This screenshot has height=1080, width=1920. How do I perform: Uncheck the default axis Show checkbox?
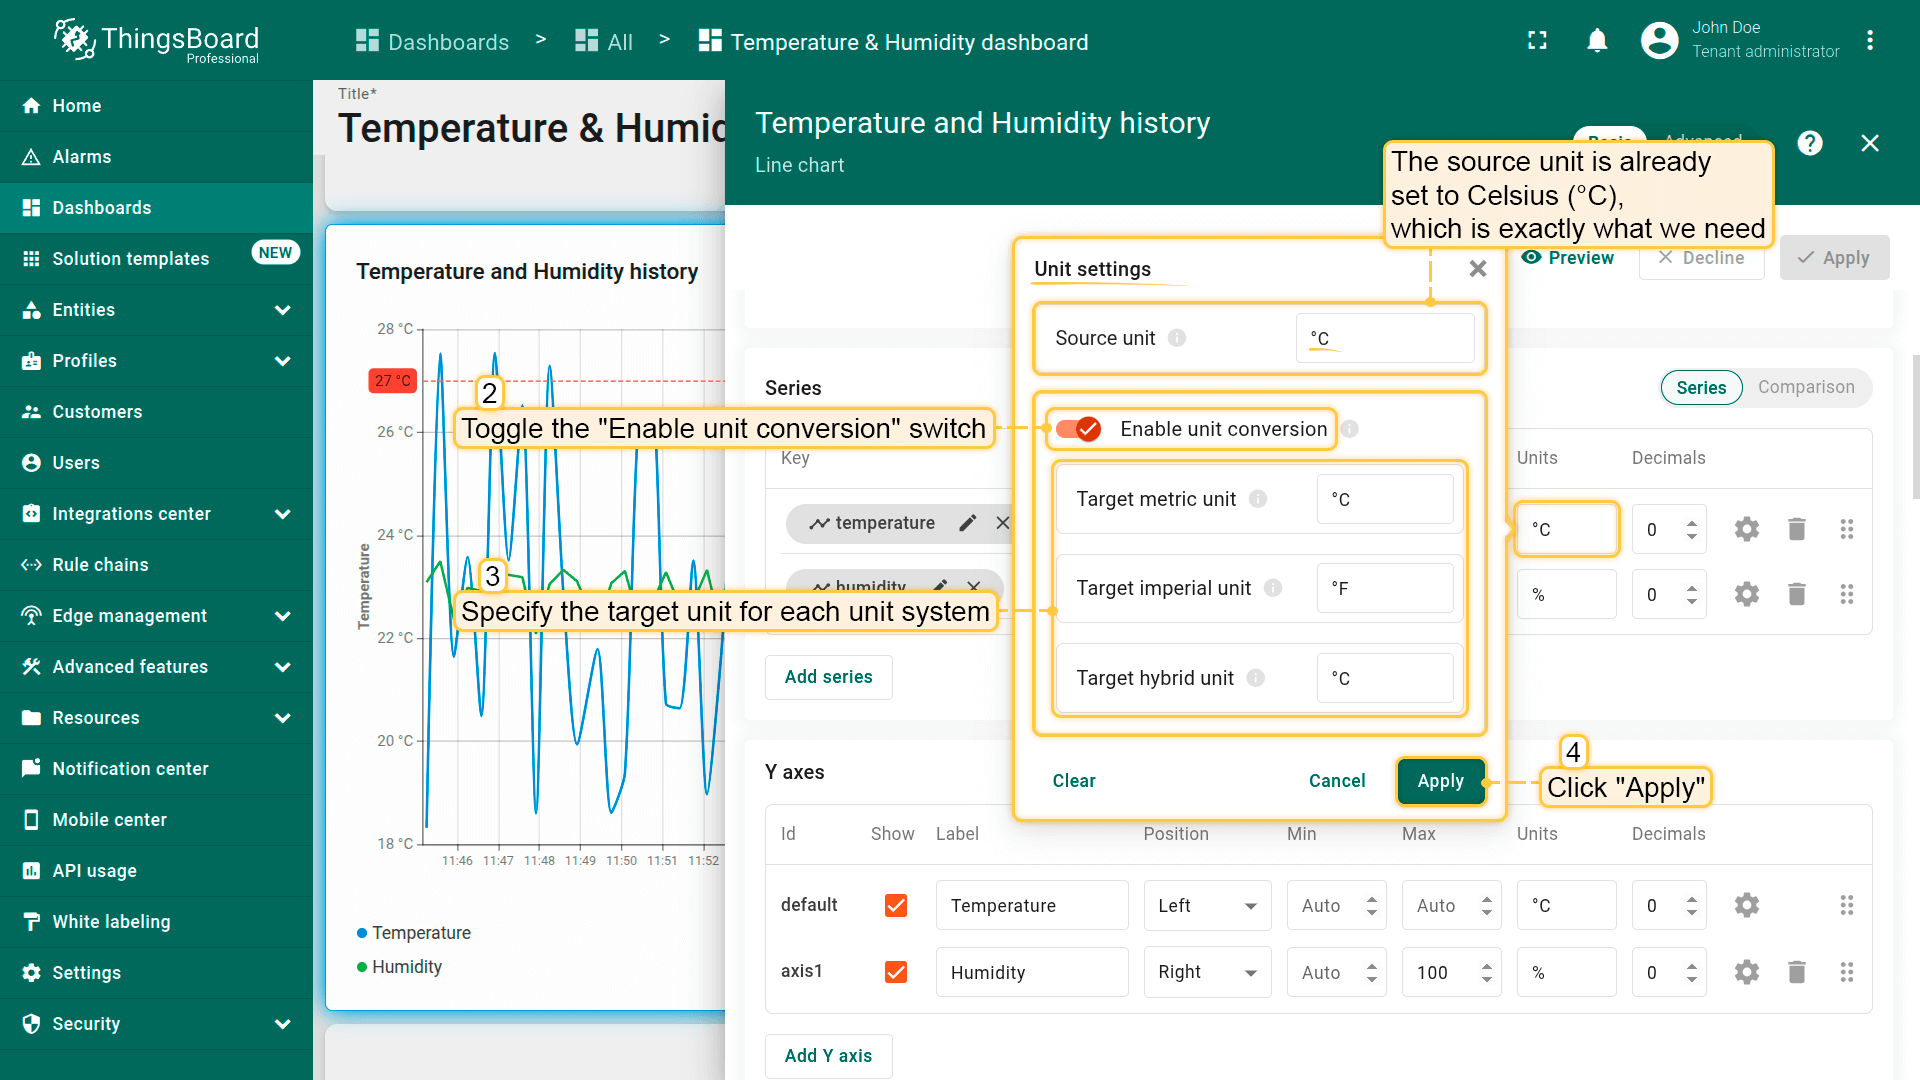coord(896,906)
